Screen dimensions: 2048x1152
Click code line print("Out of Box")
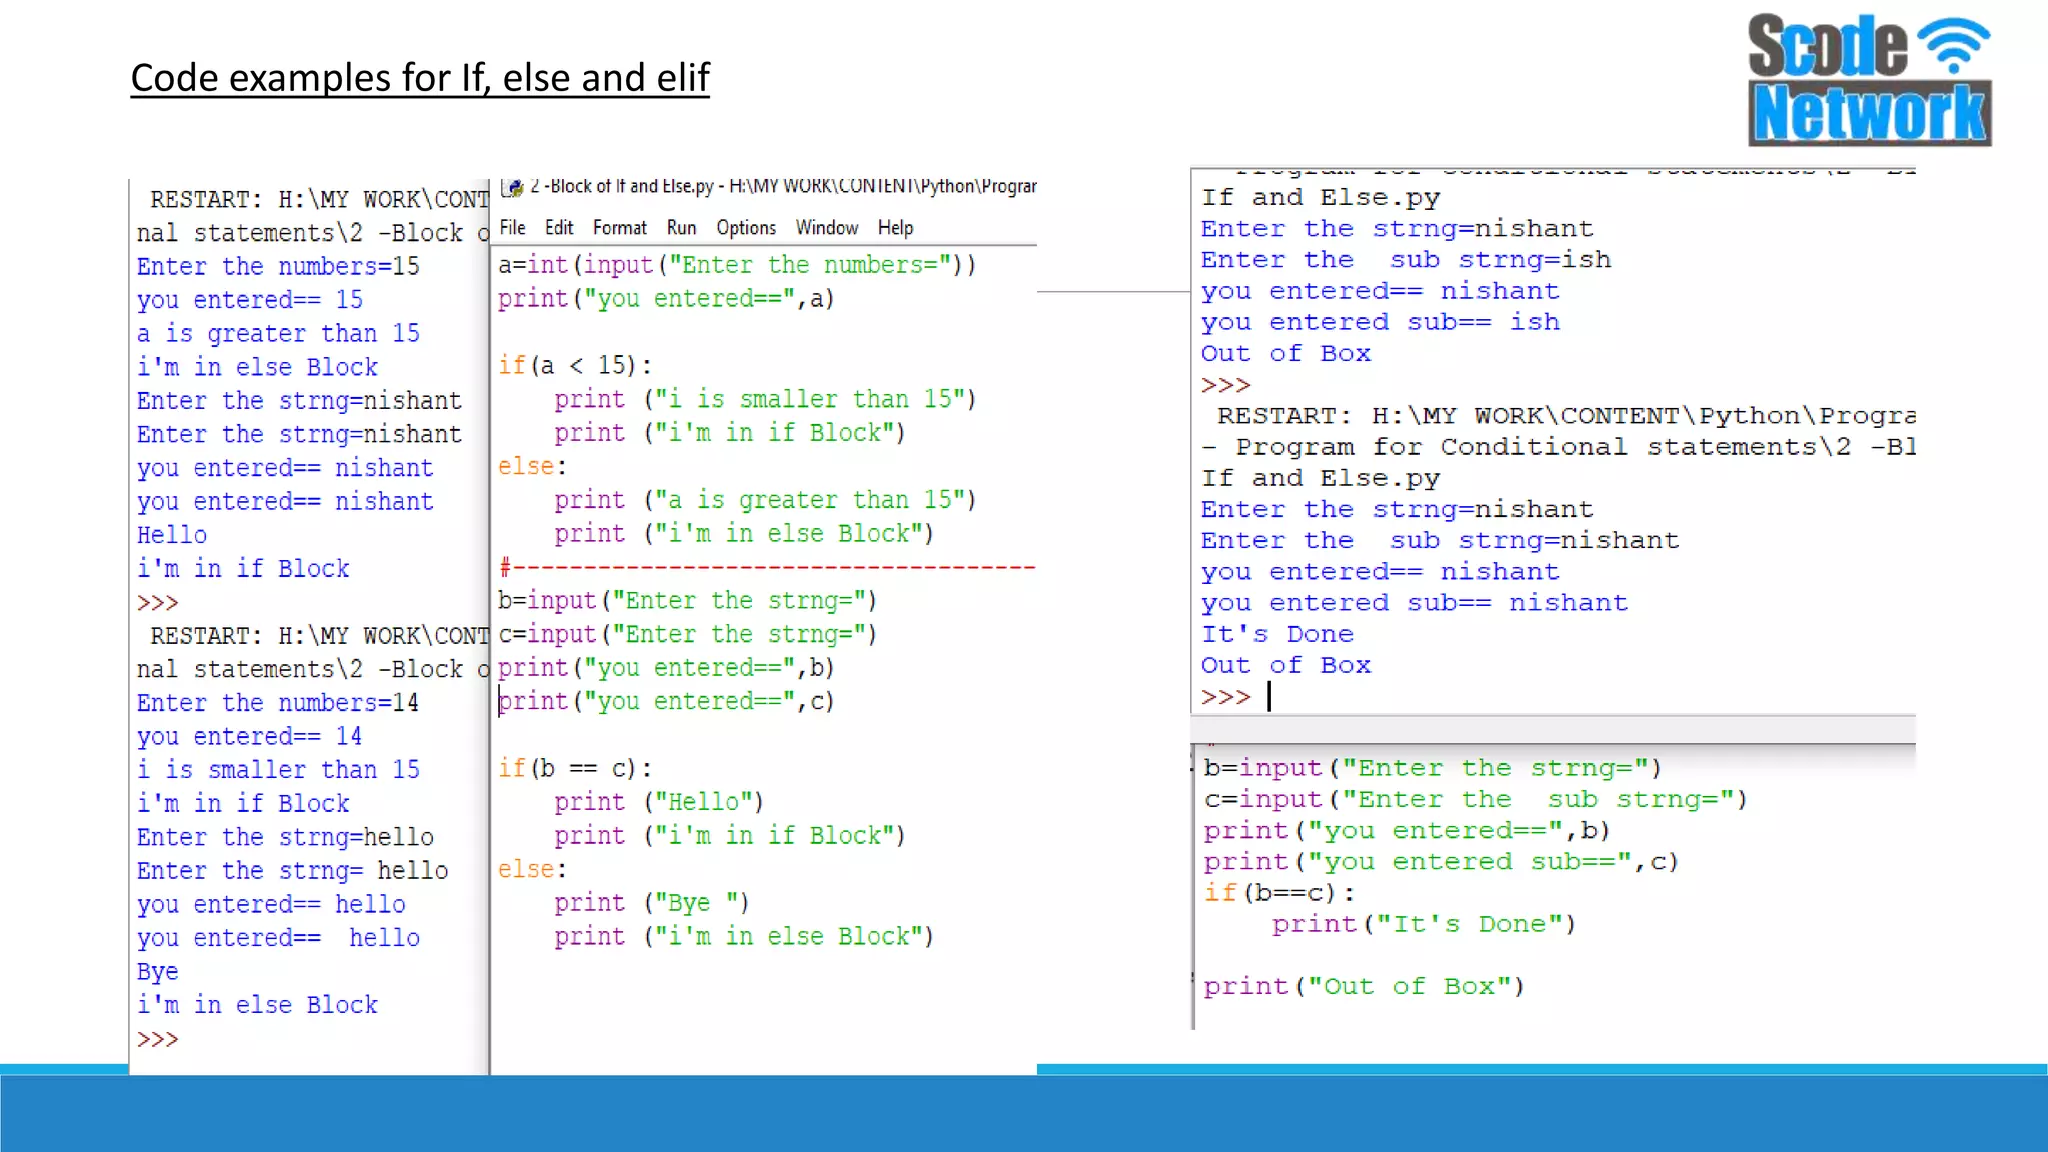point(1364,986)
